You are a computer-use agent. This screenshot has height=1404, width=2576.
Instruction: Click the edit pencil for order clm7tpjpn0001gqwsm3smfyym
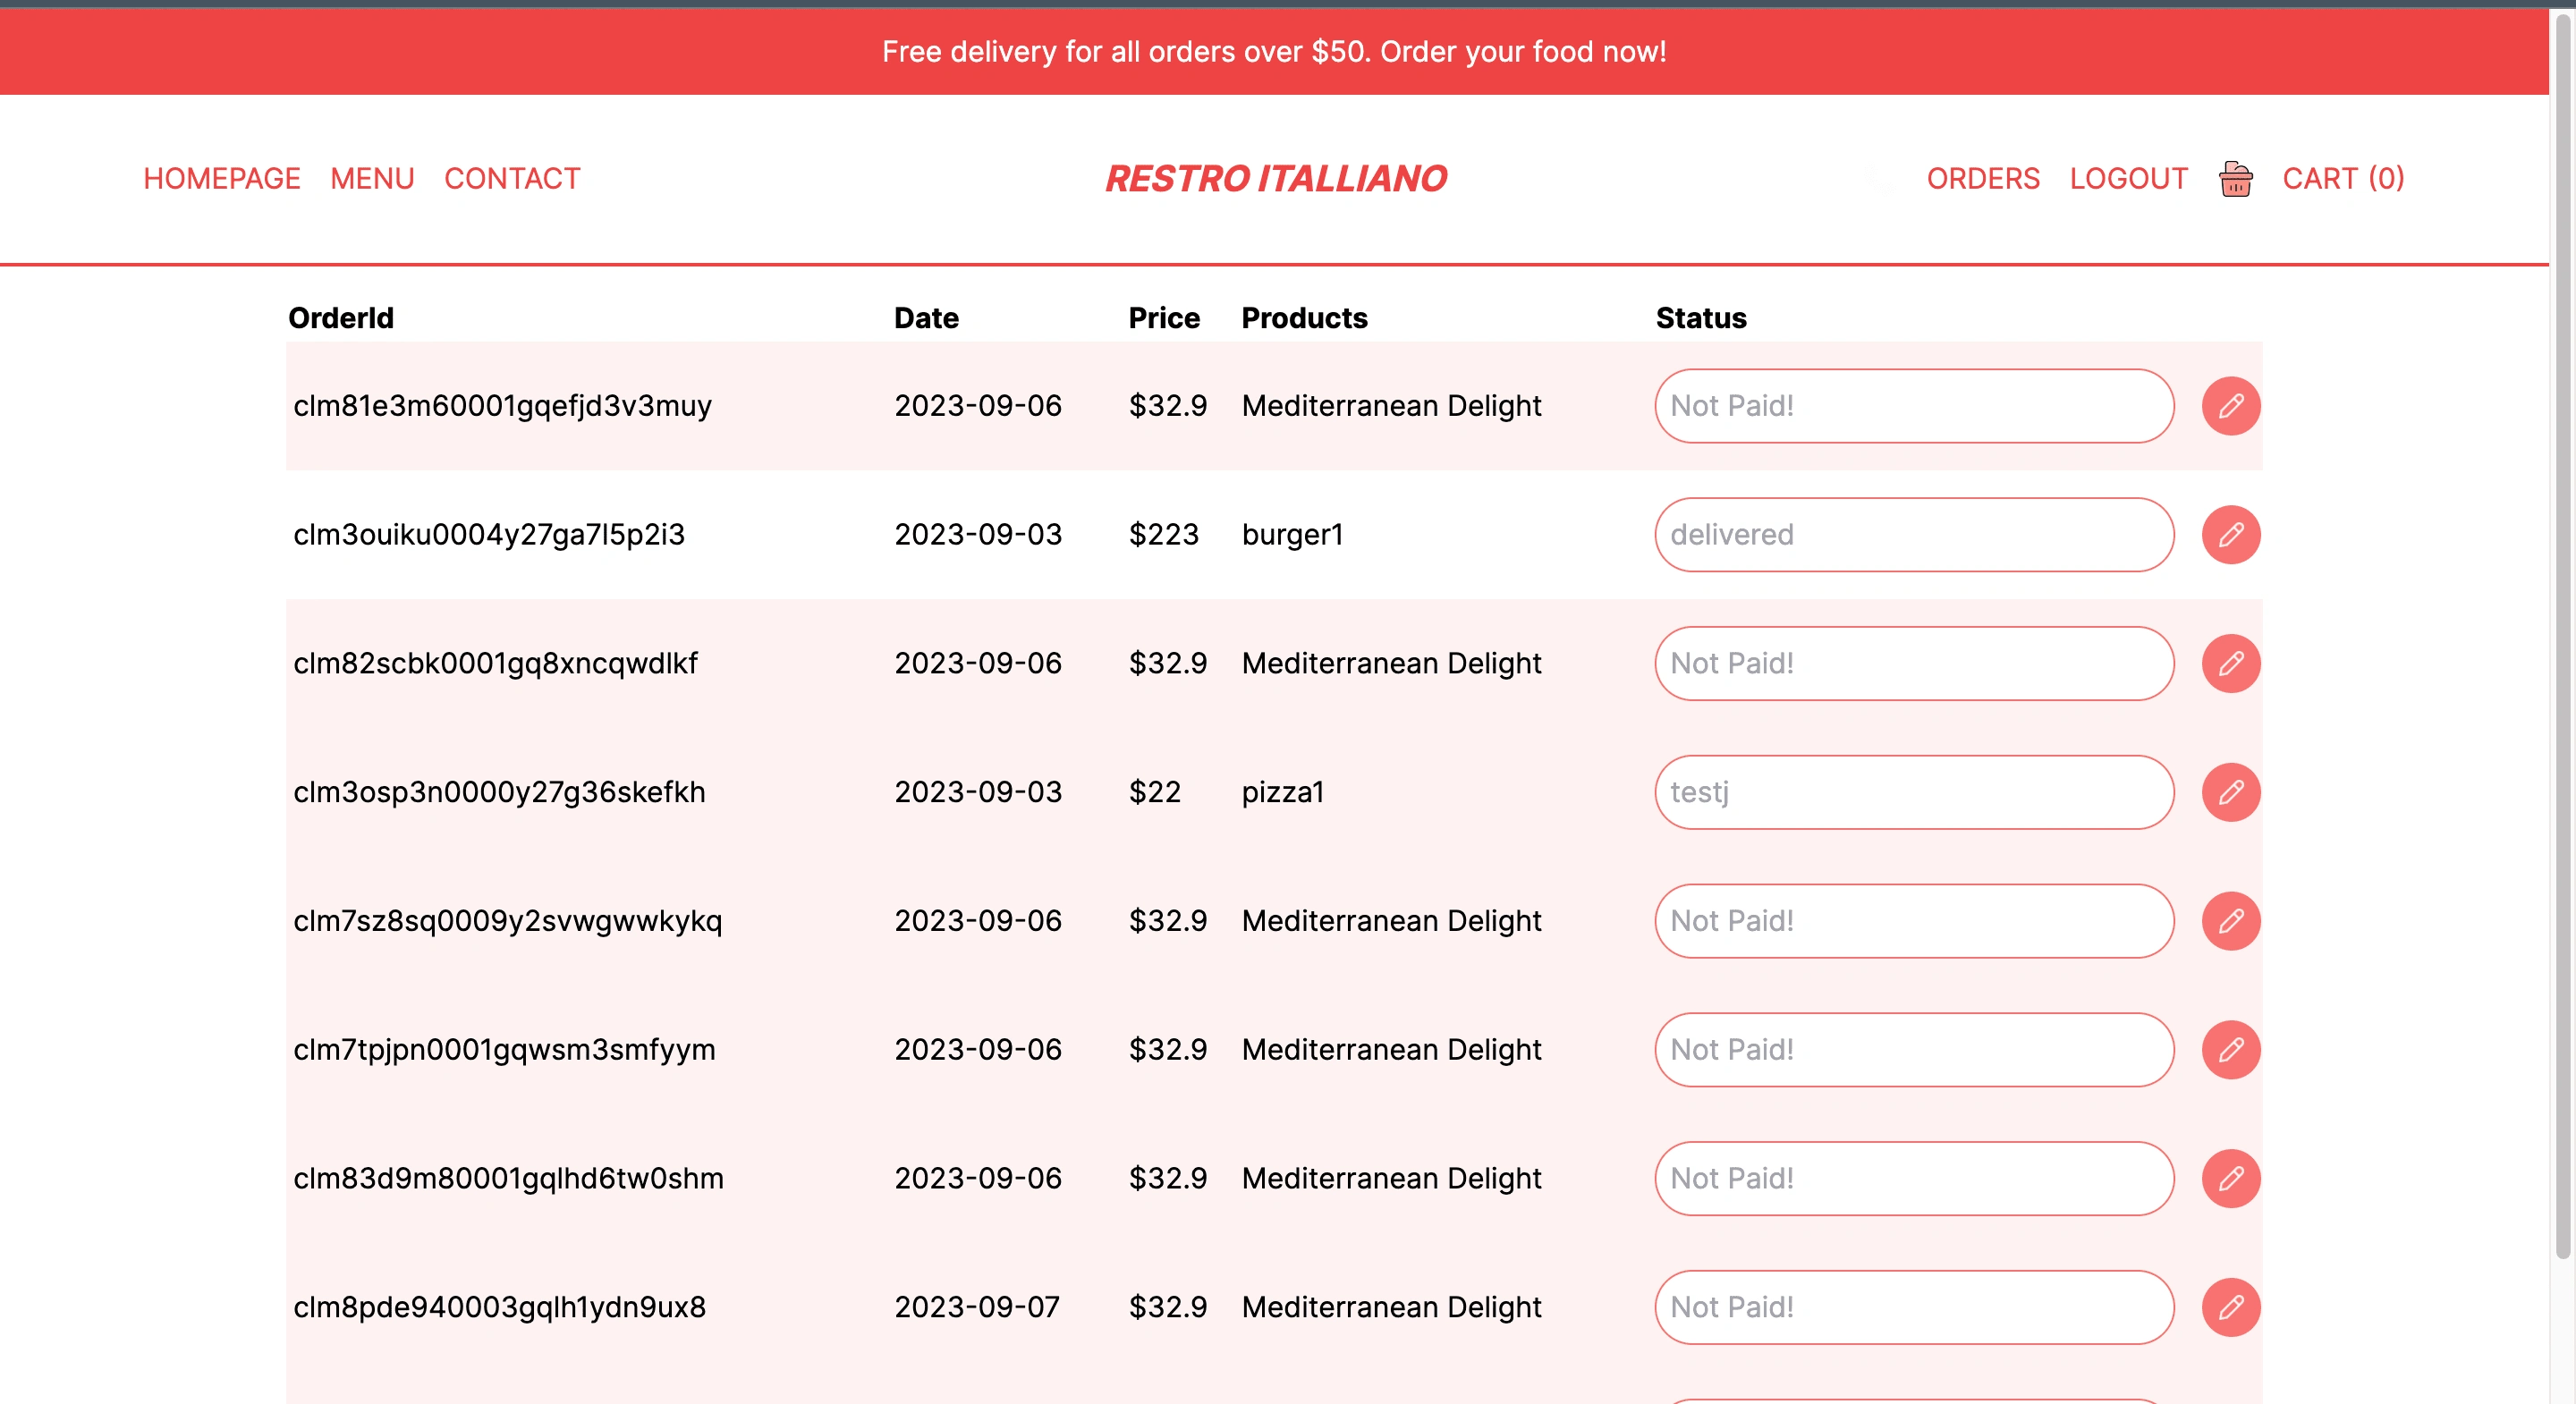click(2230, 1050)
